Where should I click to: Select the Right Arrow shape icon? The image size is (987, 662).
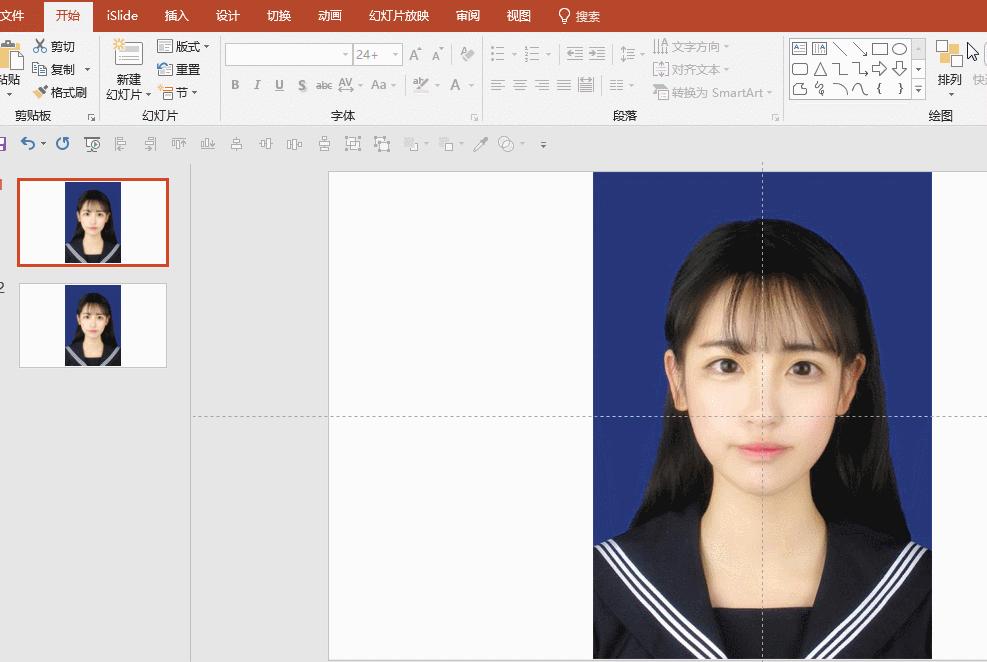[x=880, y=68]
